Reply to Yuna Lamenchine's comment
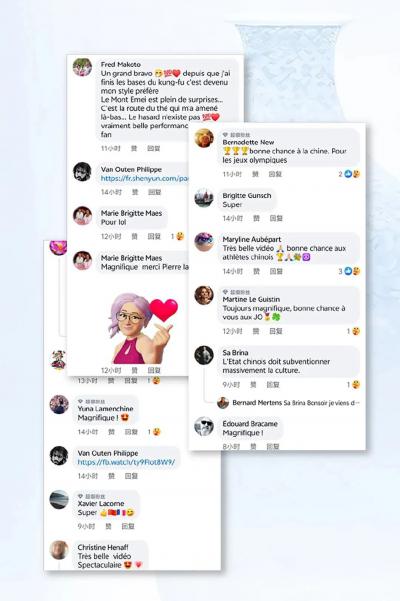Viewport: 400px width, 601px height. coord(131,432)
